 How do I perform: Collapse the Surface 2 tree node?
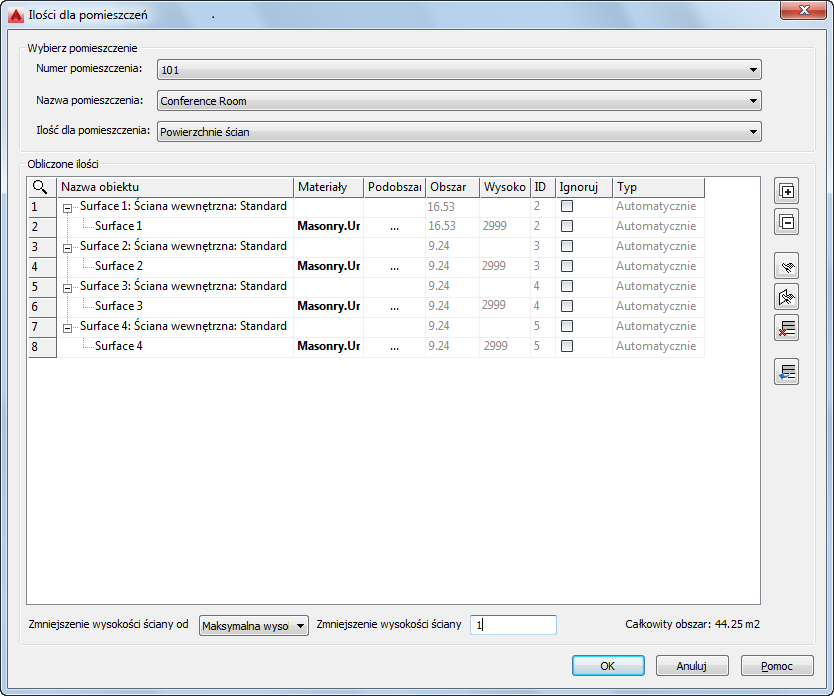tap(68, 248)
